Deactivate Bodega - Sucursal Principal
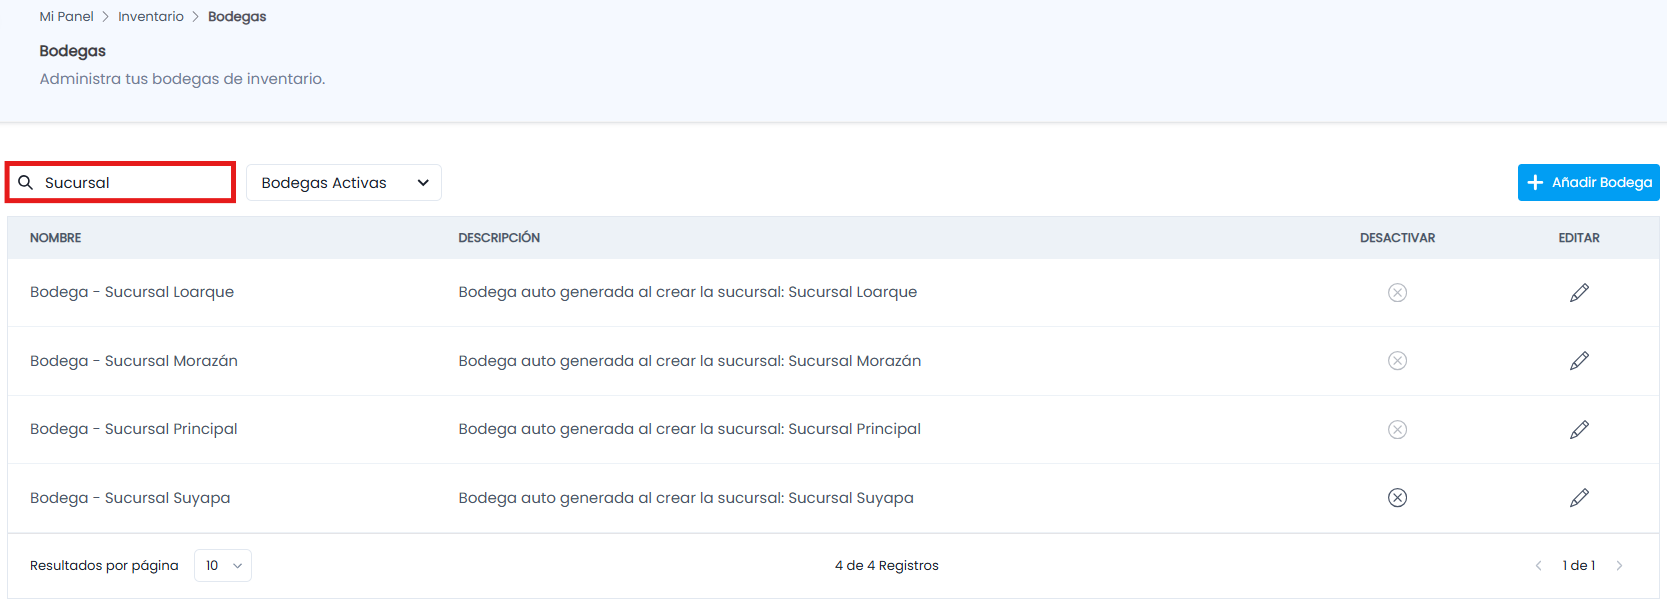The image size is (1667, 612). pos(1397,429)
